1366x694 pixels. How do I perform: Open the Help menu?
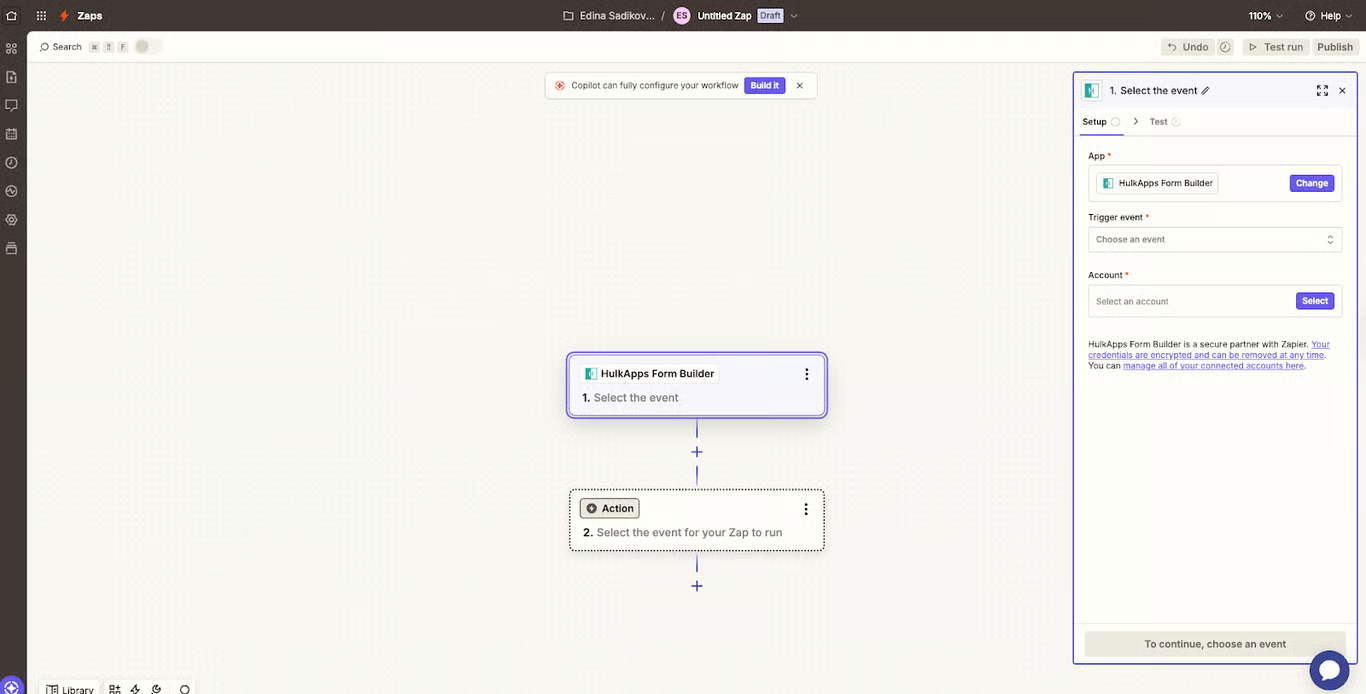(1329, 16)
